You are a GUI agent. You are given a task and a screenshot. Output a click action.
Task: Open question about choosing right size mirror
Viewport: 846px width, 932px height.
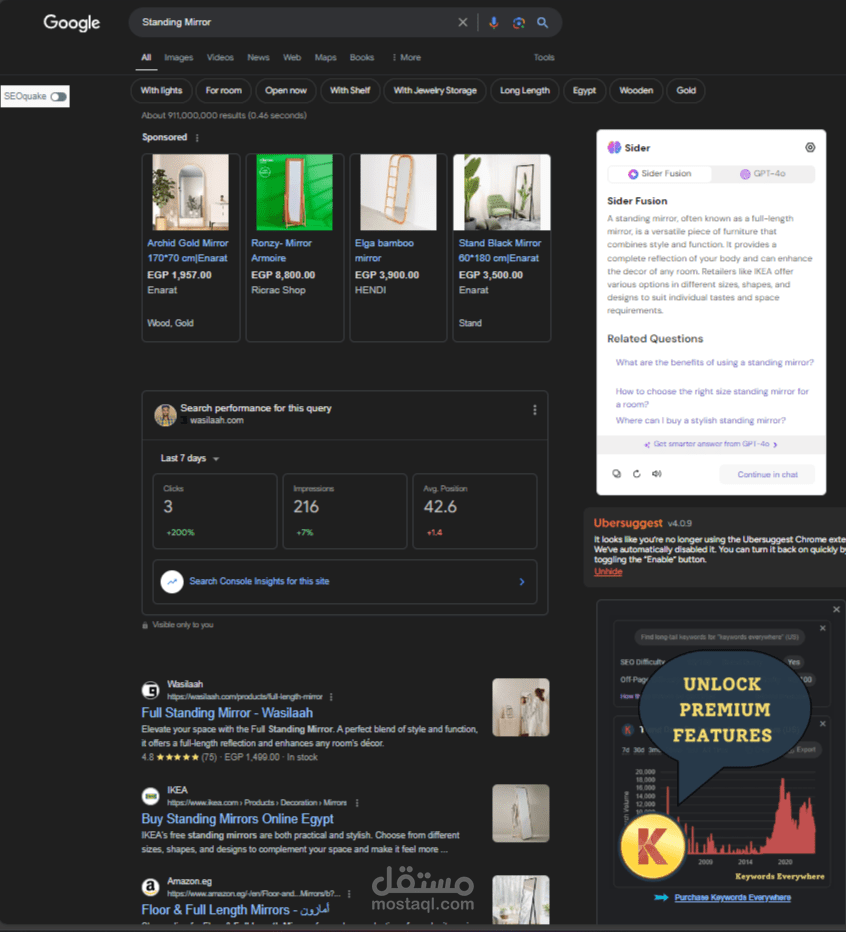(x=712, y=398)
